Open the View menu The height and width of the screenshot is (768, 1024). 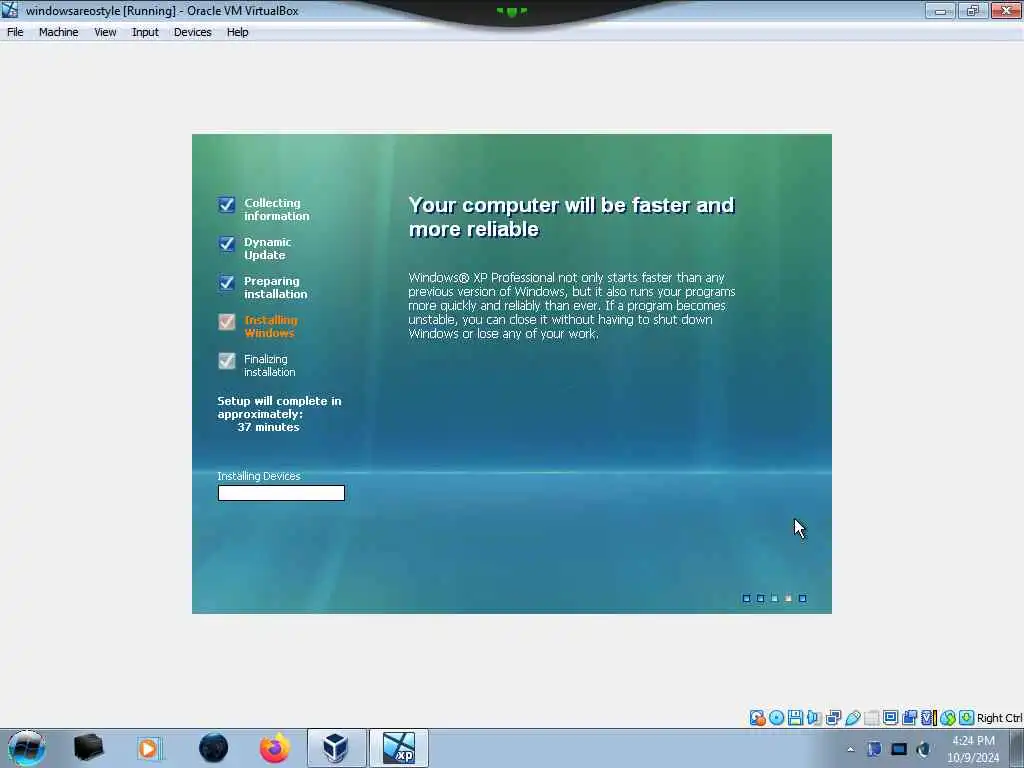105,32
